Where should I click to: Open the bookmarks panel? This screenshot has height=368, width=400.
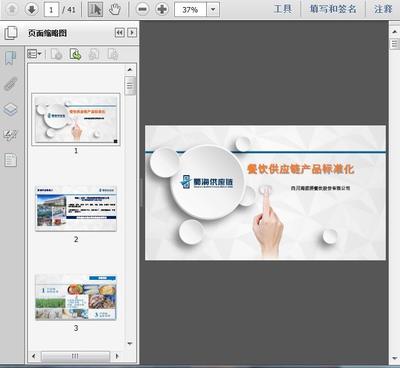point(10,58)
